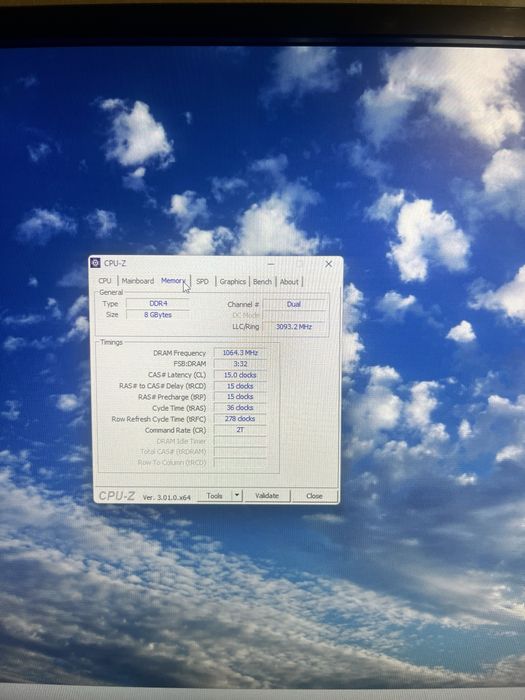Click the LLC/Ring label
Viewport: 525px width, 700px height.
pos(246,327)
